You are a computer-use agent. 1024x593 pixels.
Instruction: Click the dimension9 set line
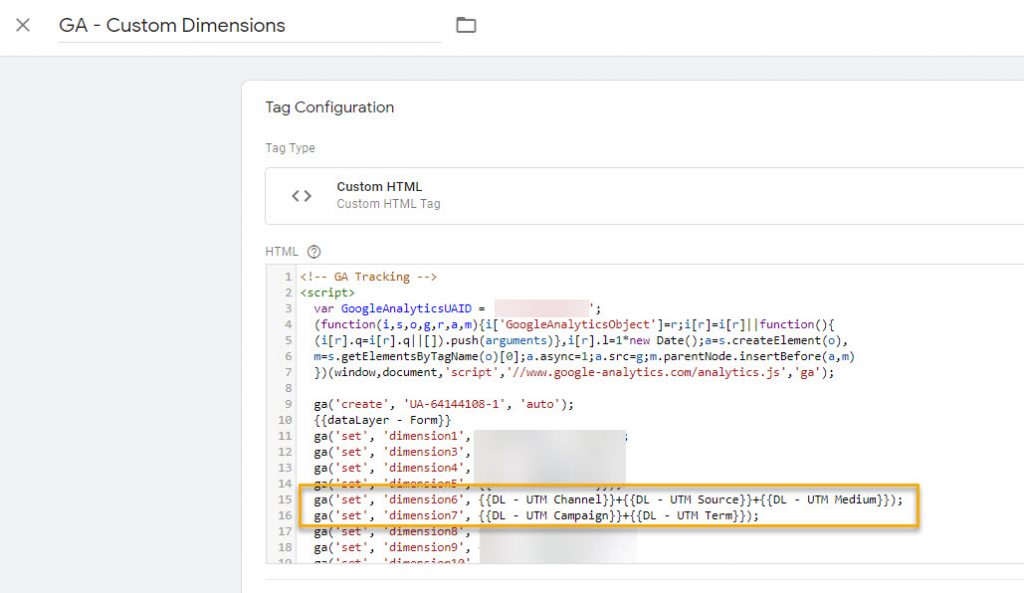392,547
